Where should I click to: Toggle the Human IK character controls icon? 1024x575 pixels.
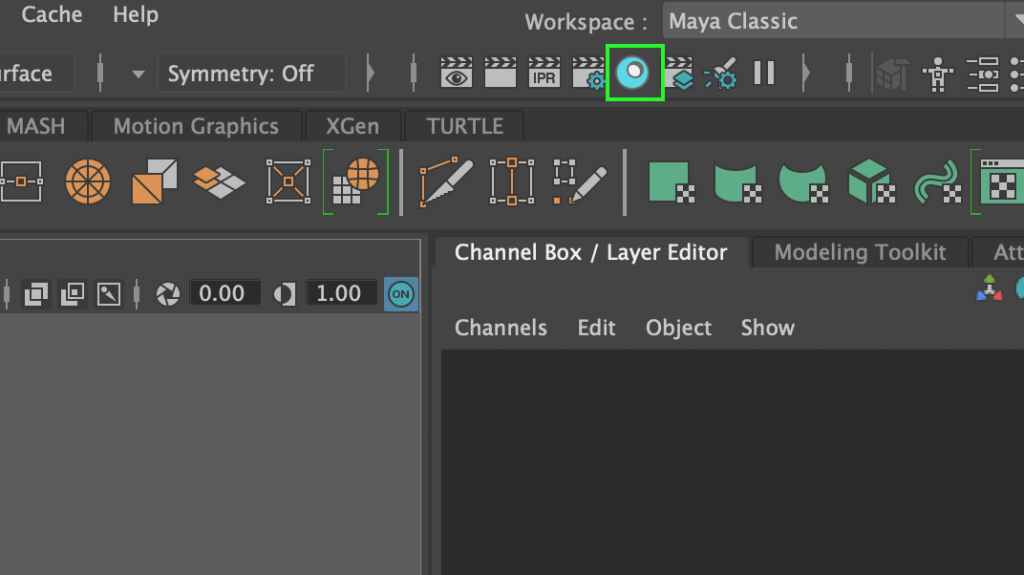937,73
